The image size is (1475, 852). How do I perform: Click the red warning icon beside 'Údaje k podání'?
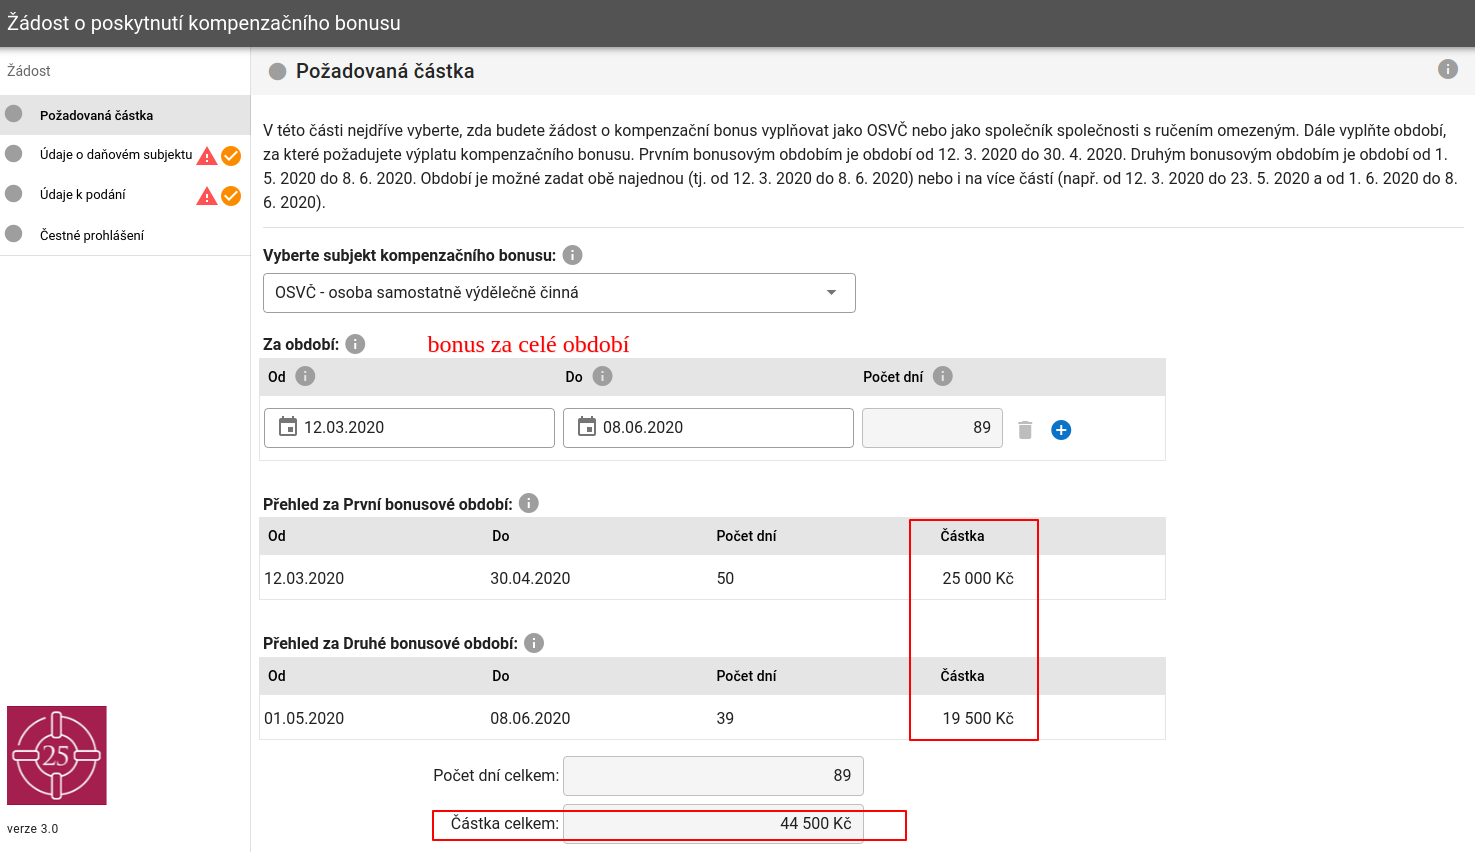click(207, 196)
